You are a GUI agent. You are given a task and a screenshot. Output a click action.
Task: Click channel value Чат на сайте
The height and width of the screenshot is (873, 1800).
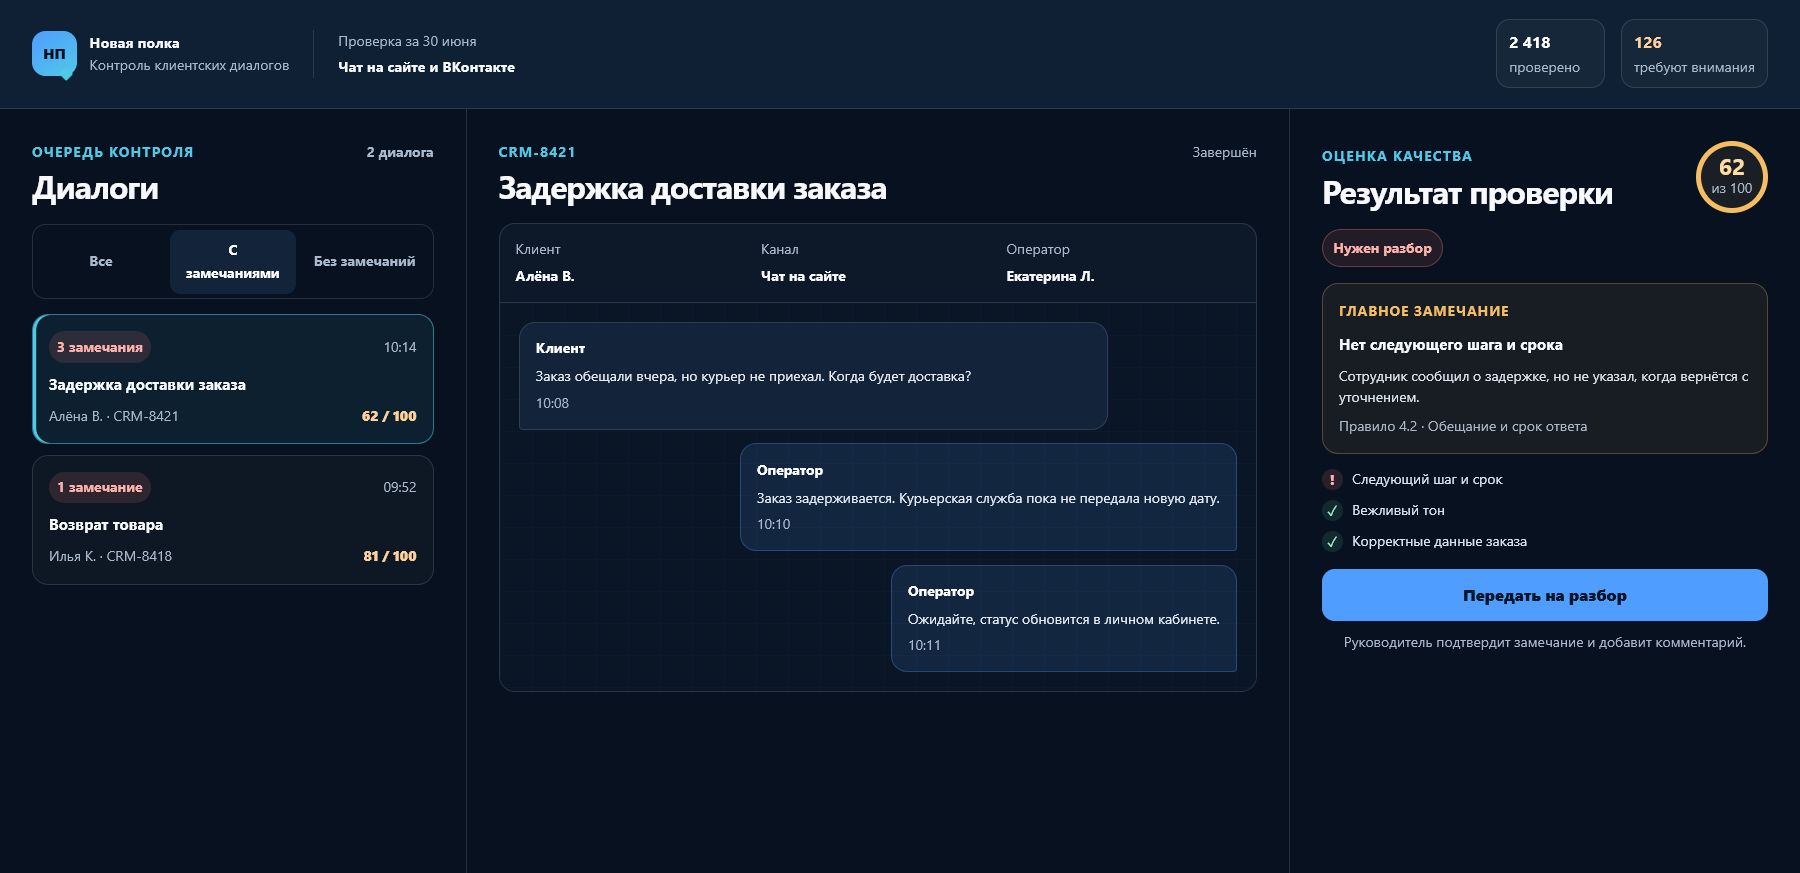803,276
